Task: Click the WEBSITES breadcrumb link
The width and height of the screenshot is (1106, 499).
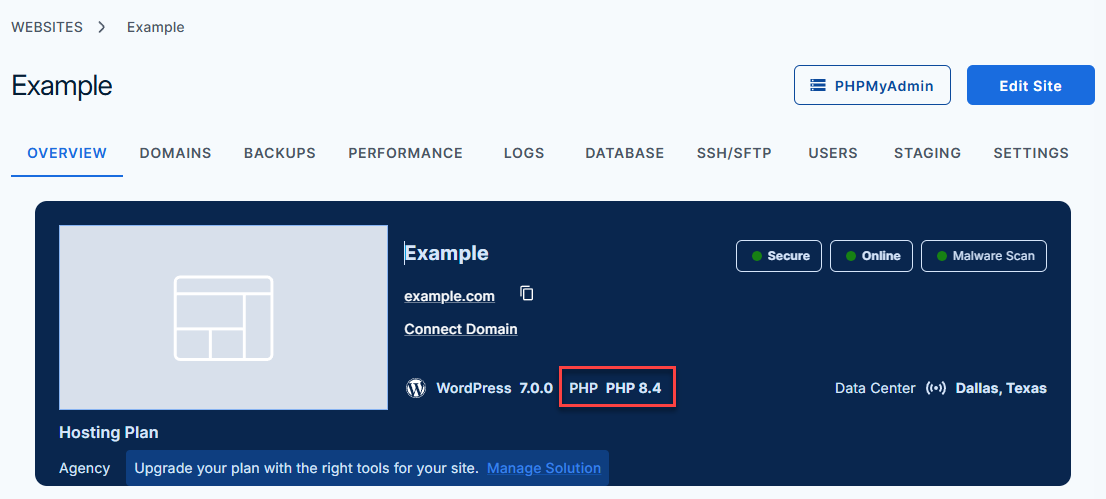Action: click(47, 28)
